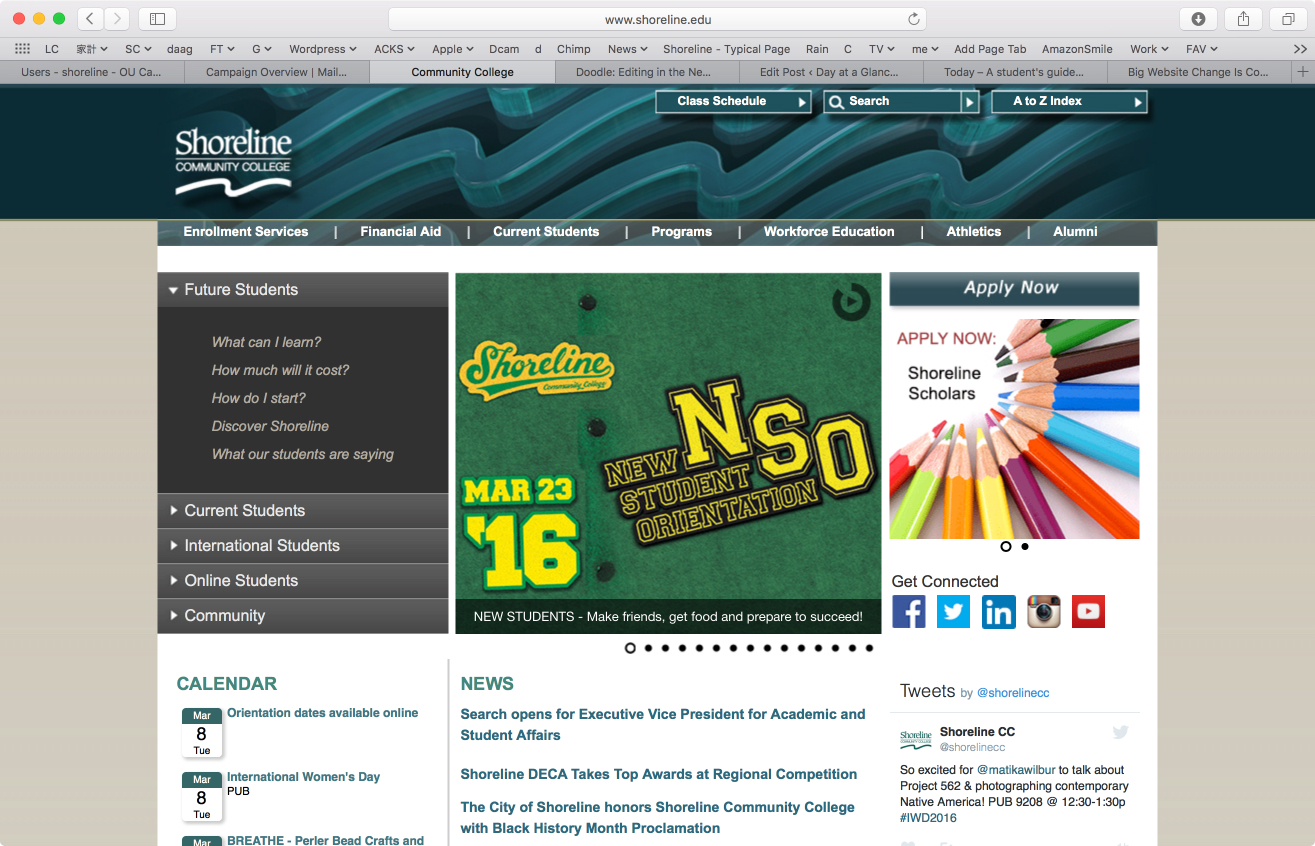This screenshot has height=846, width=1315.
Task: Open the Facebook social icon
Action: coord(908,611)
